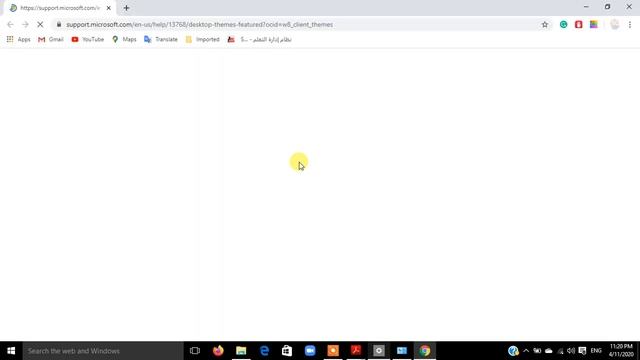
Task: Open a new tab with plus button
Action: (126, 8)
